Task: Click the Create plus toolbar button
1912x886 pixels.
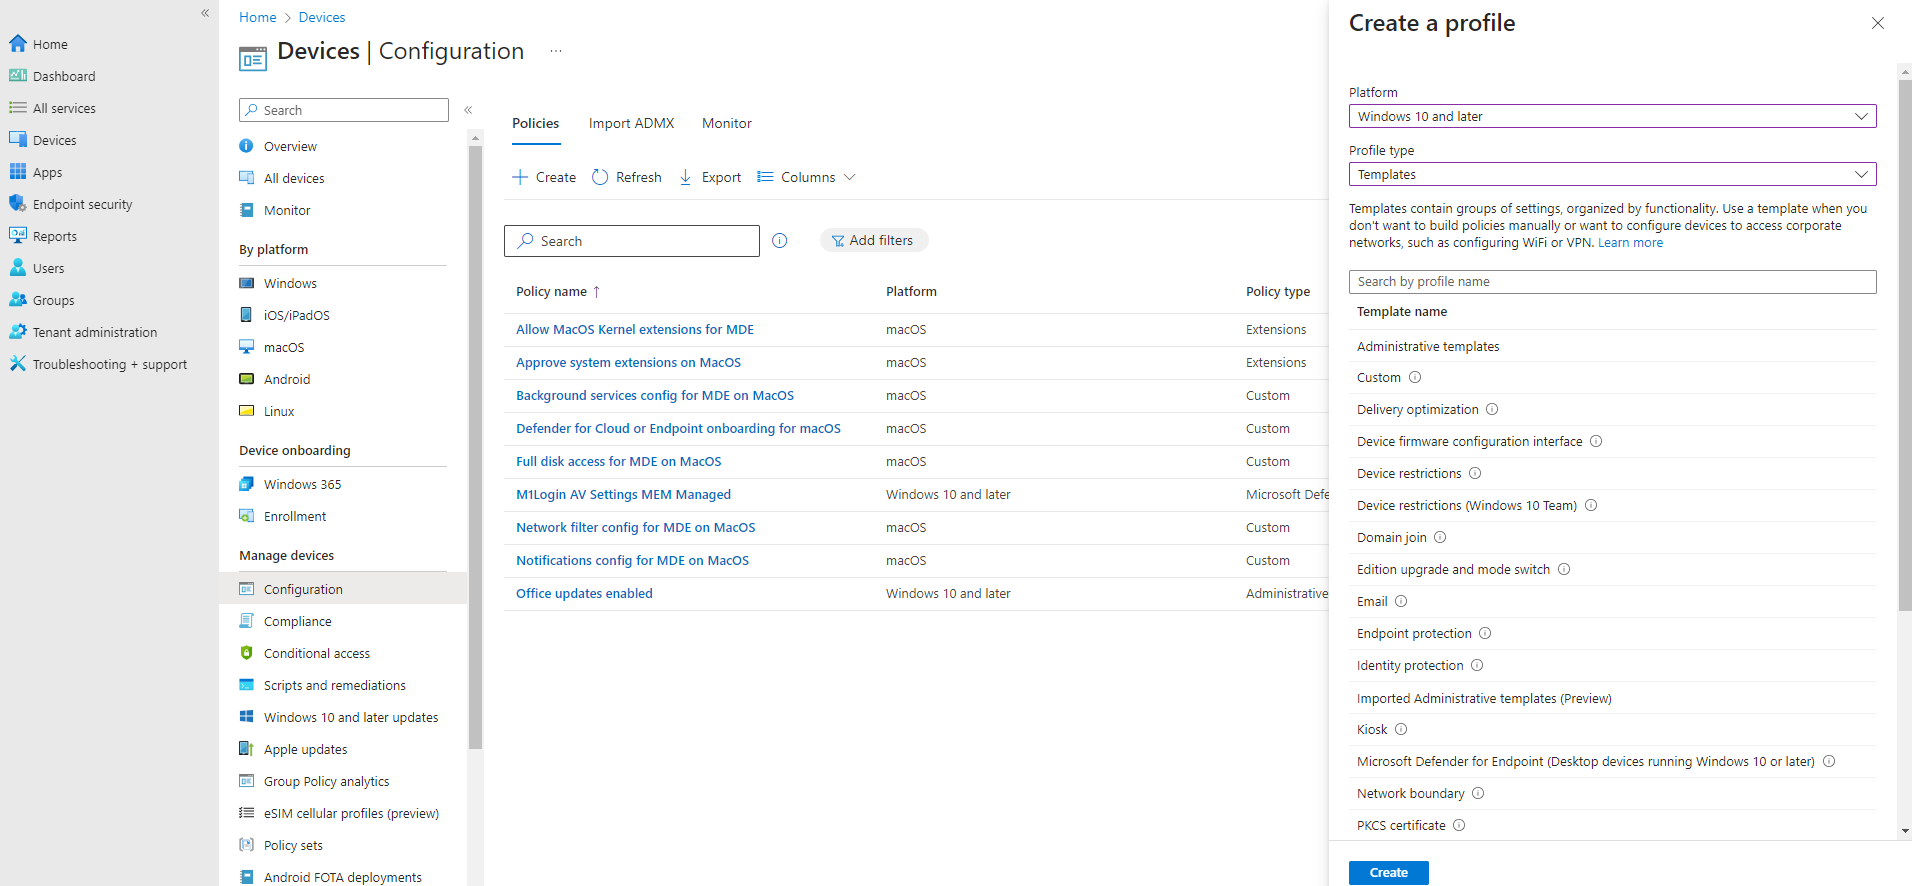Action: click(x=544, y=177)
